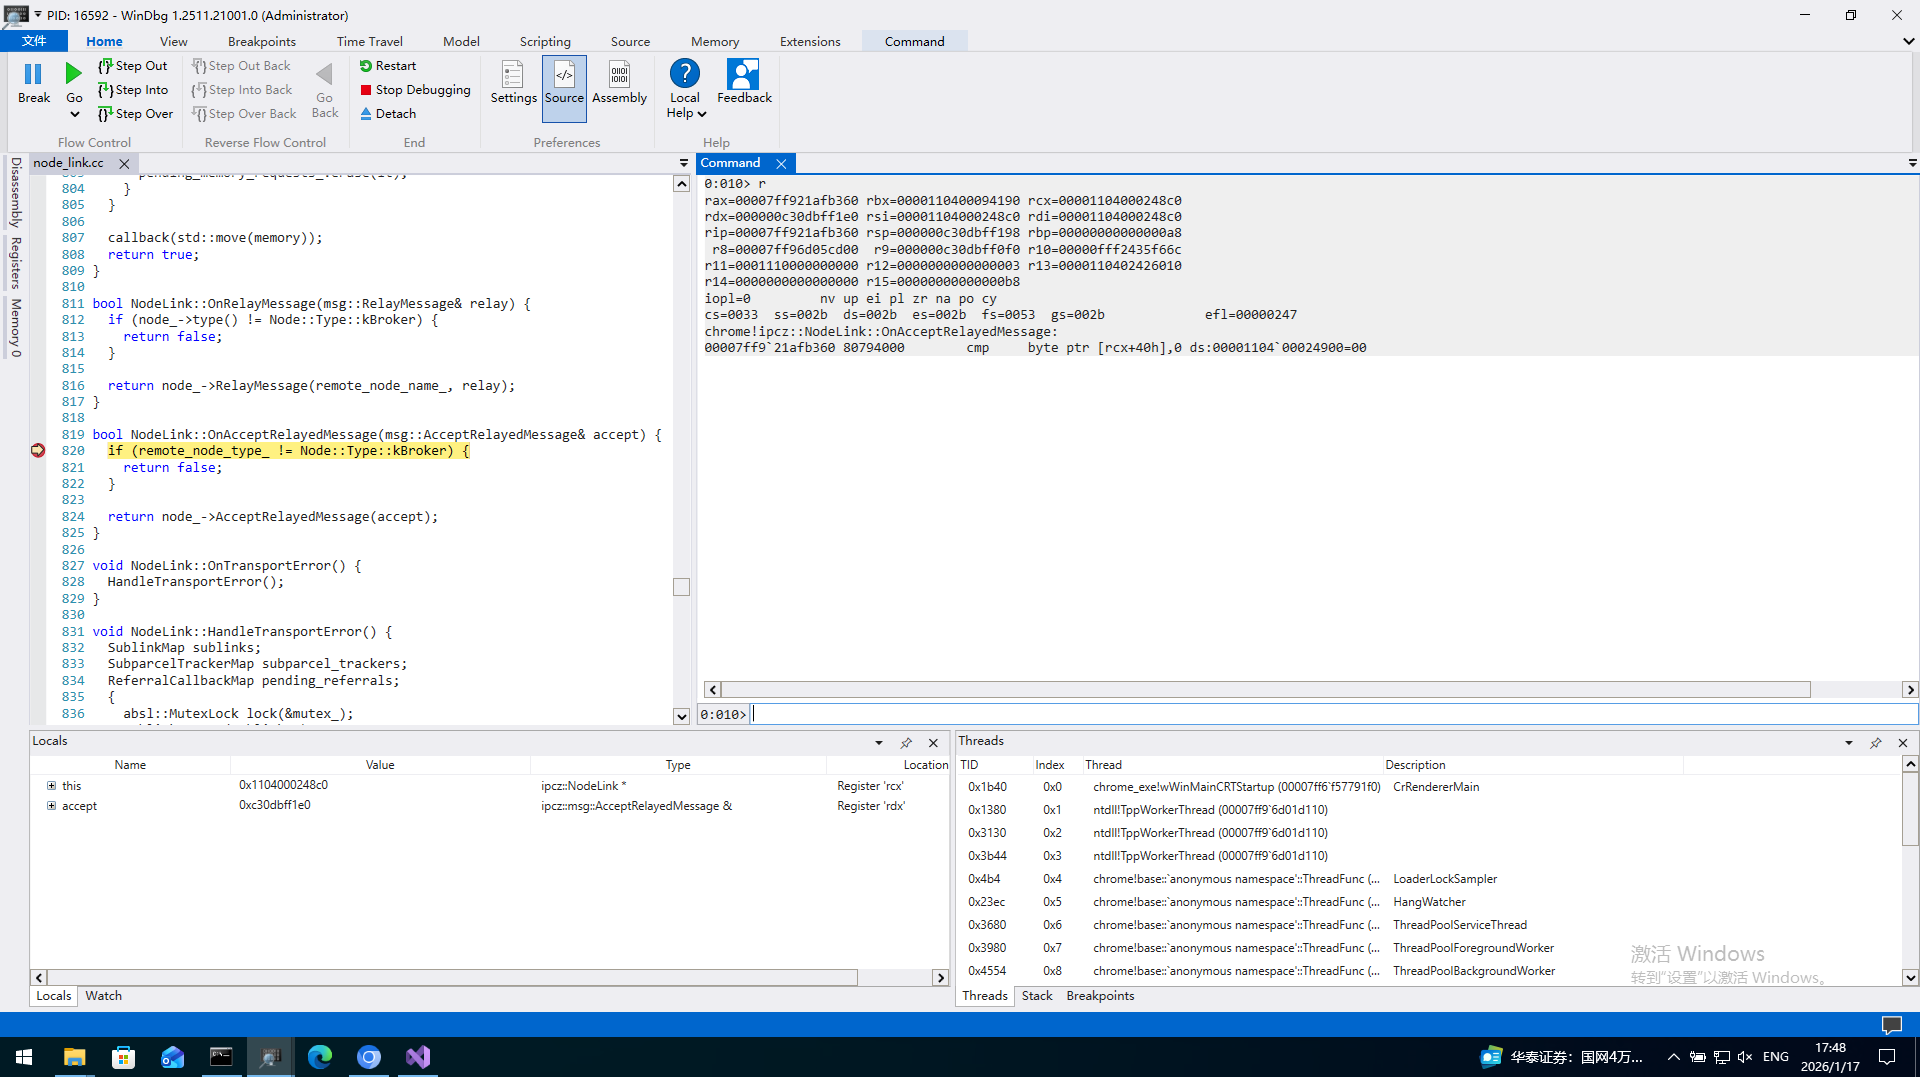Open Local Help question mark icon

click(x=685, y=73)
